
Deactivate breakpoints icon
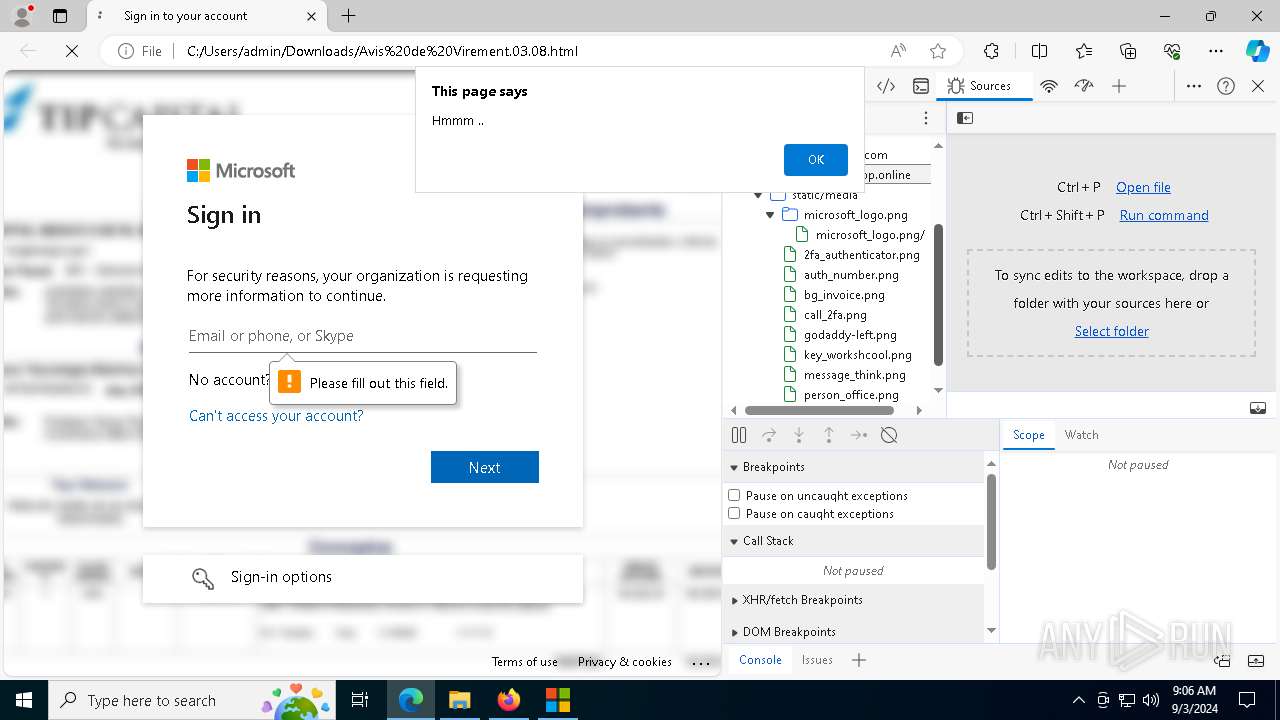889,435
